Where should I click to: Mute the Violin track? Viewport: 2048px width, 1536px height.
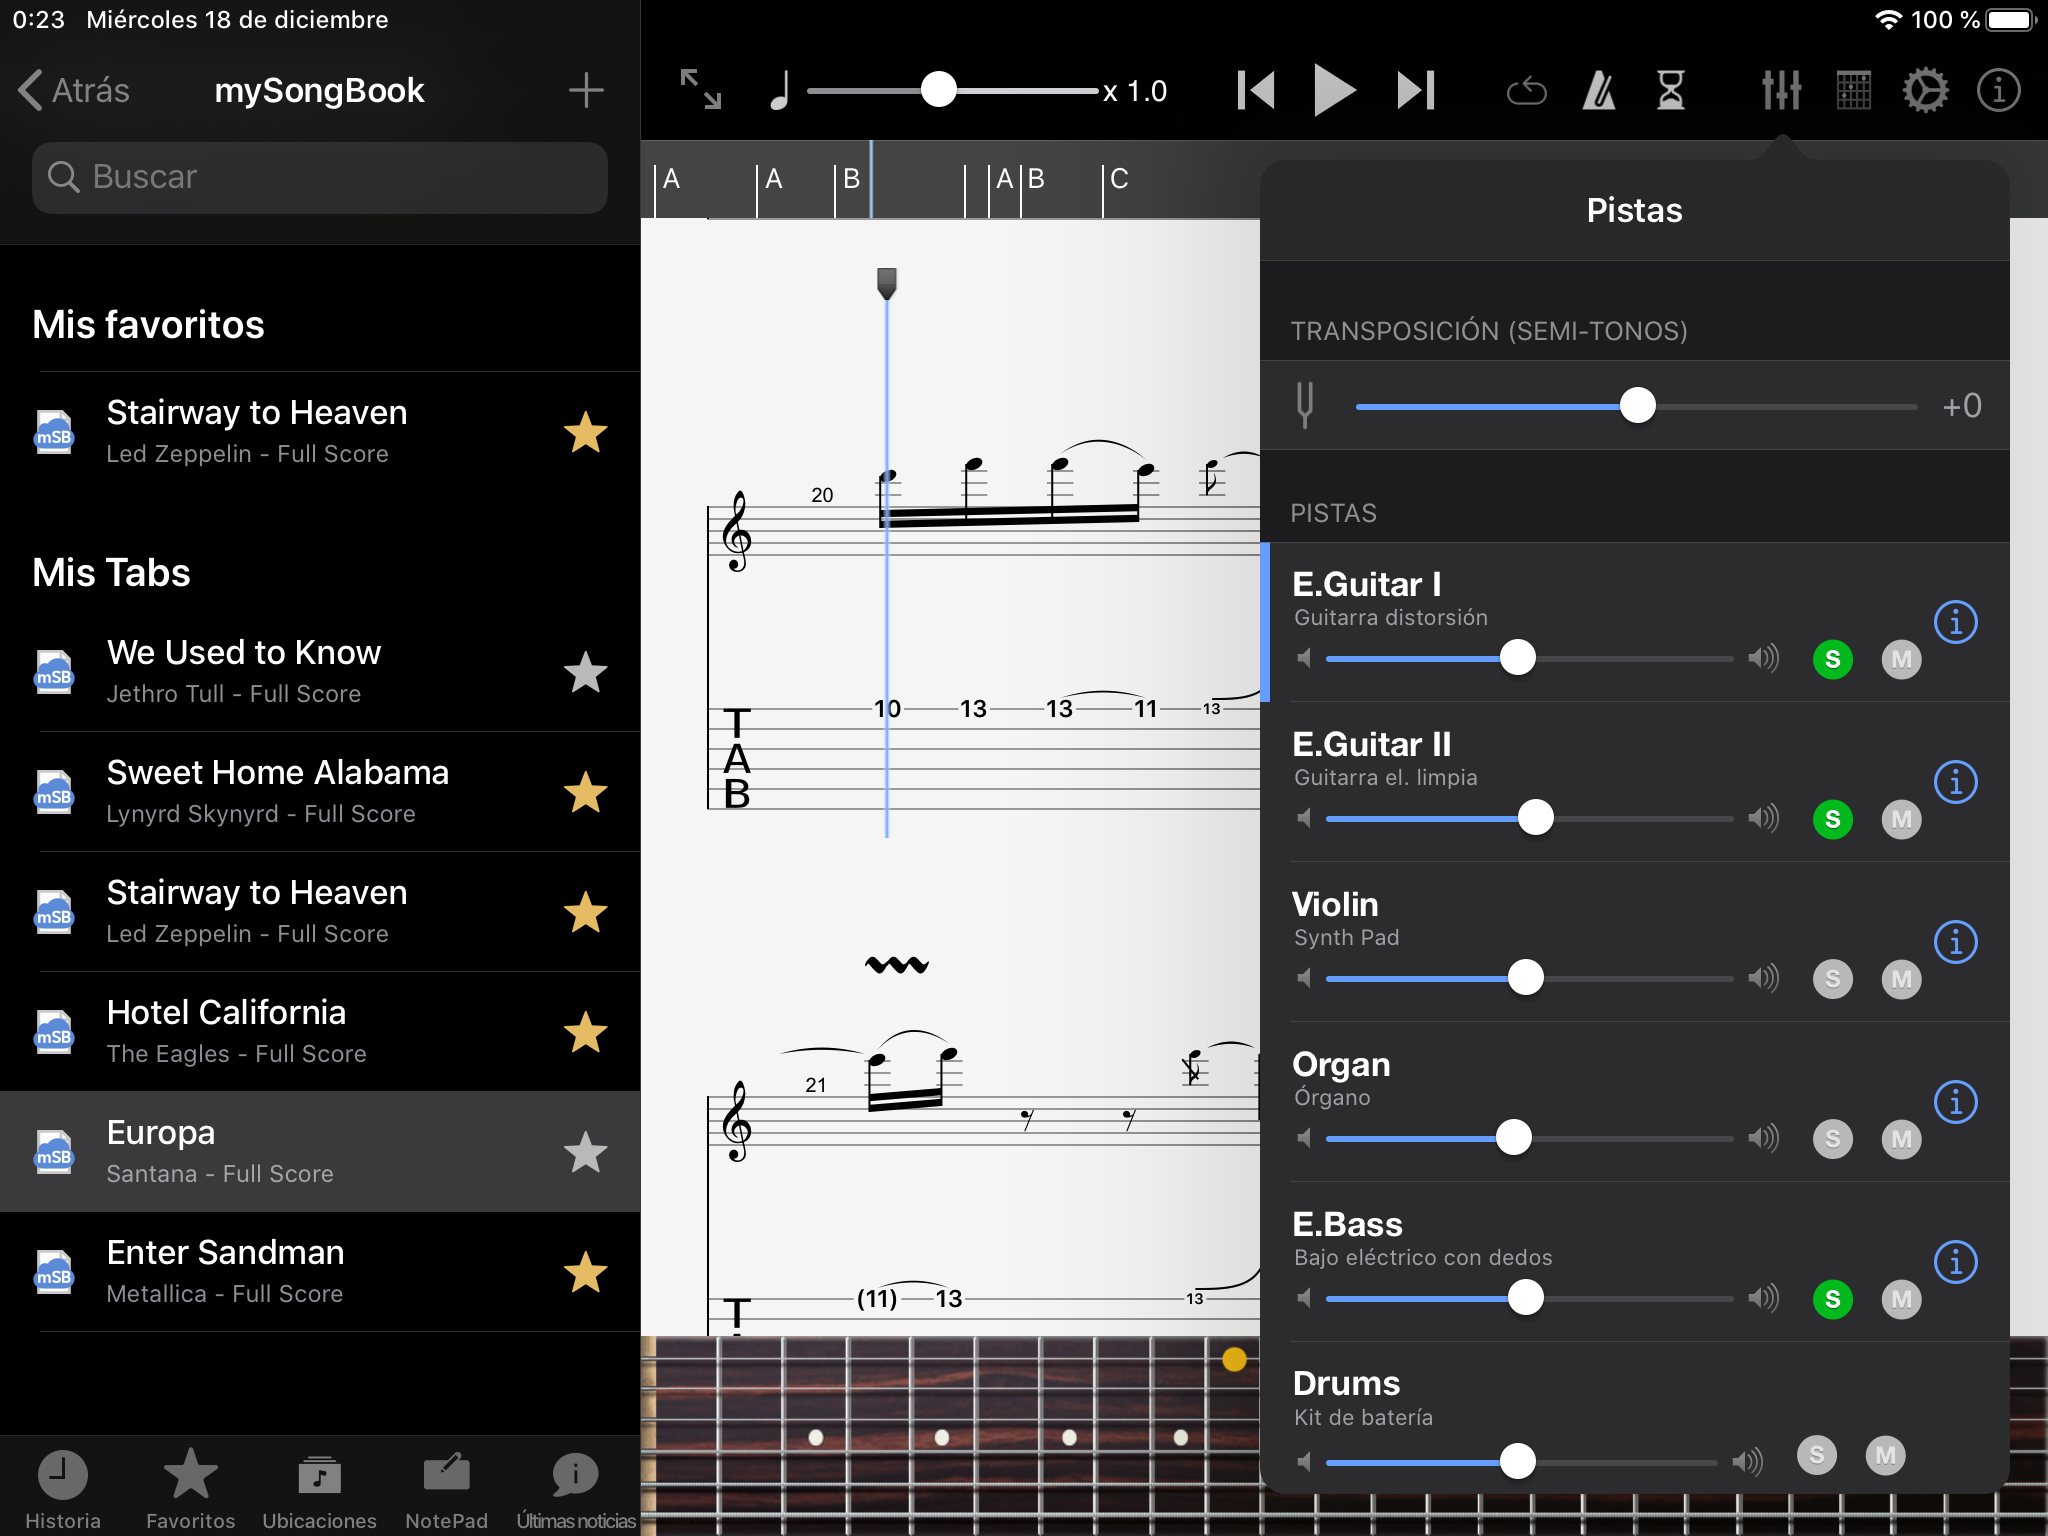coord(1901,979)
